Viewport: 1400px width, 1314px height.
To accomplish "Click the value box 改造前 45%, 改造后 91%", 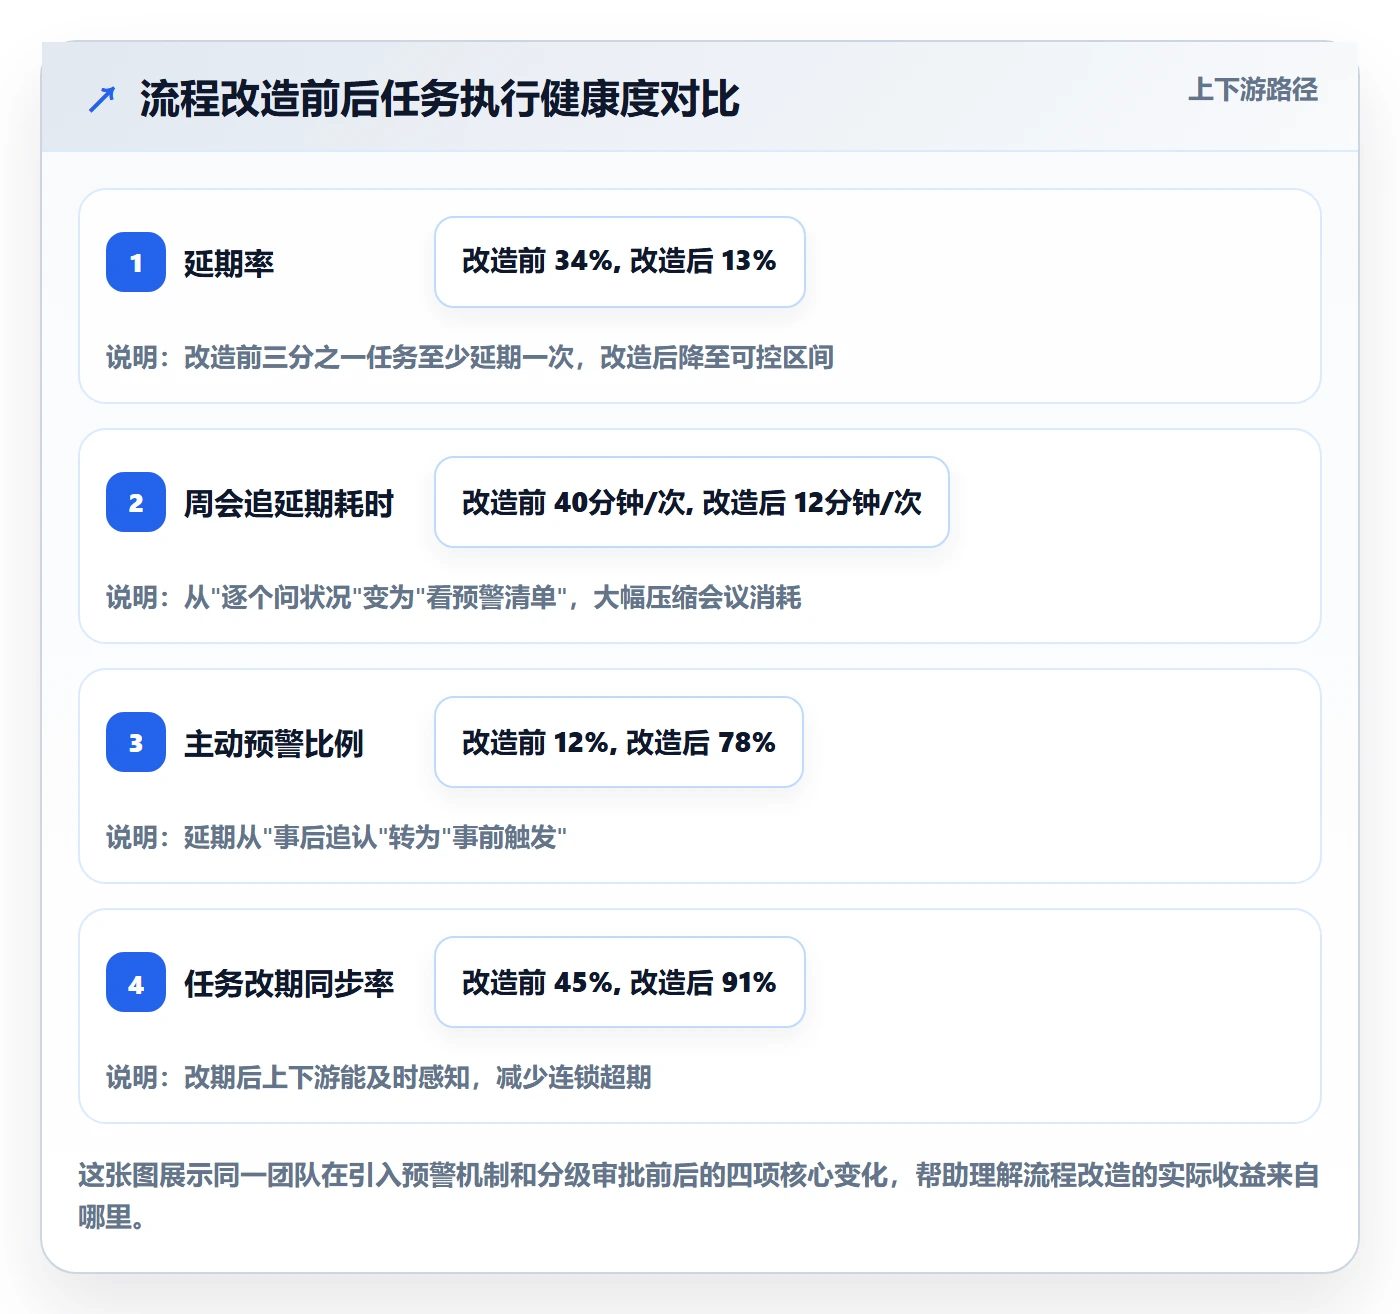I will click(620, 982).
